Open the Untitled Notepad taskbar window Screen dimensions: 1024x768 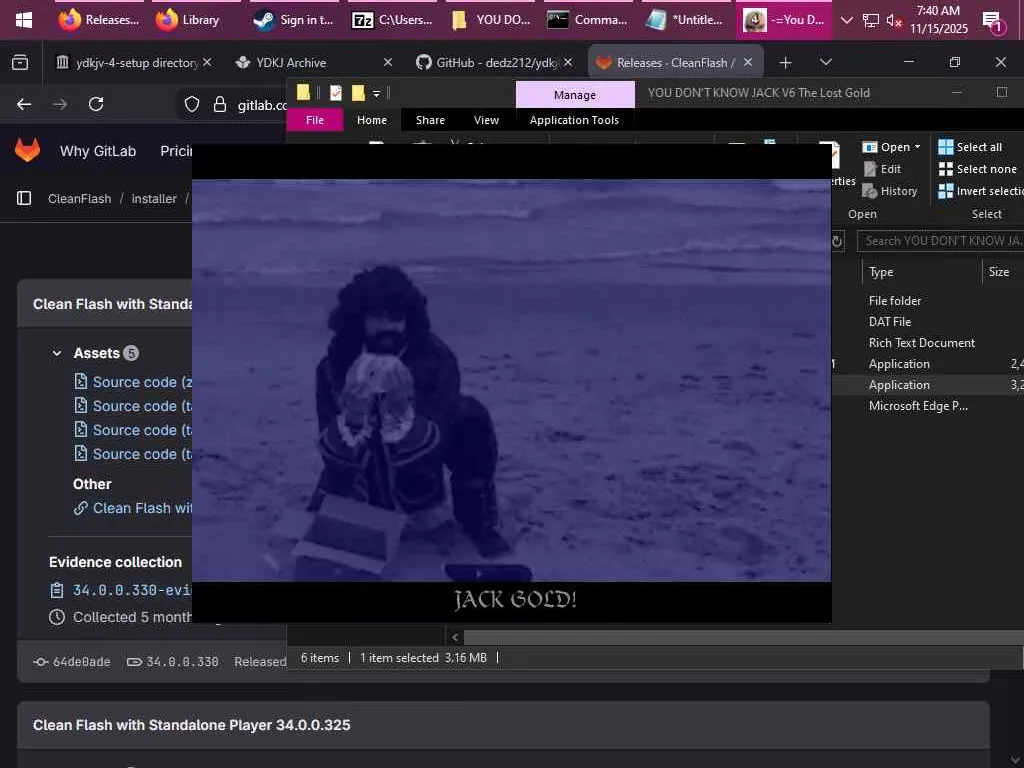[684, 20]
